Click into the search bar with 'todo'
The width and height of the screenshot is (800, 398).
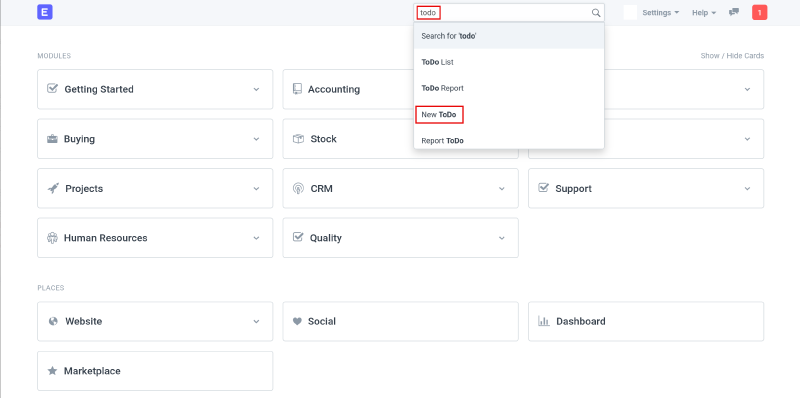pos(509,13)
